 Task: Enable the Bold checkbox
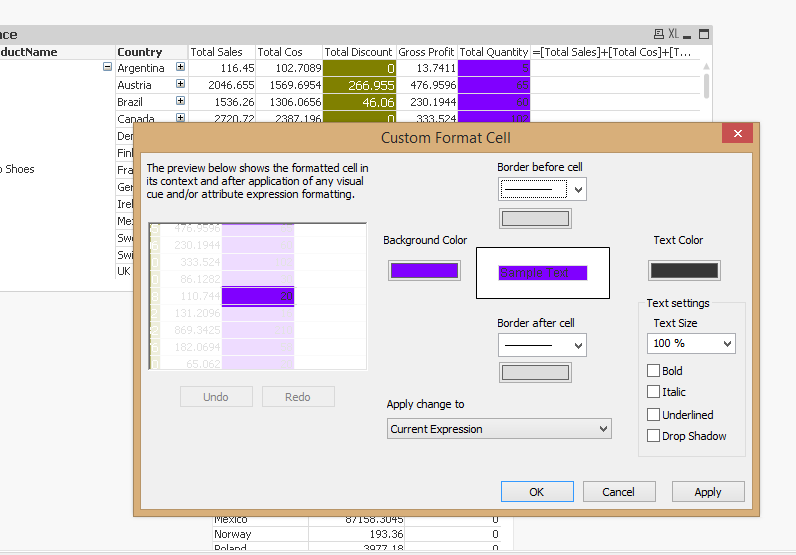pyautogui.click(x=654, y=371)
